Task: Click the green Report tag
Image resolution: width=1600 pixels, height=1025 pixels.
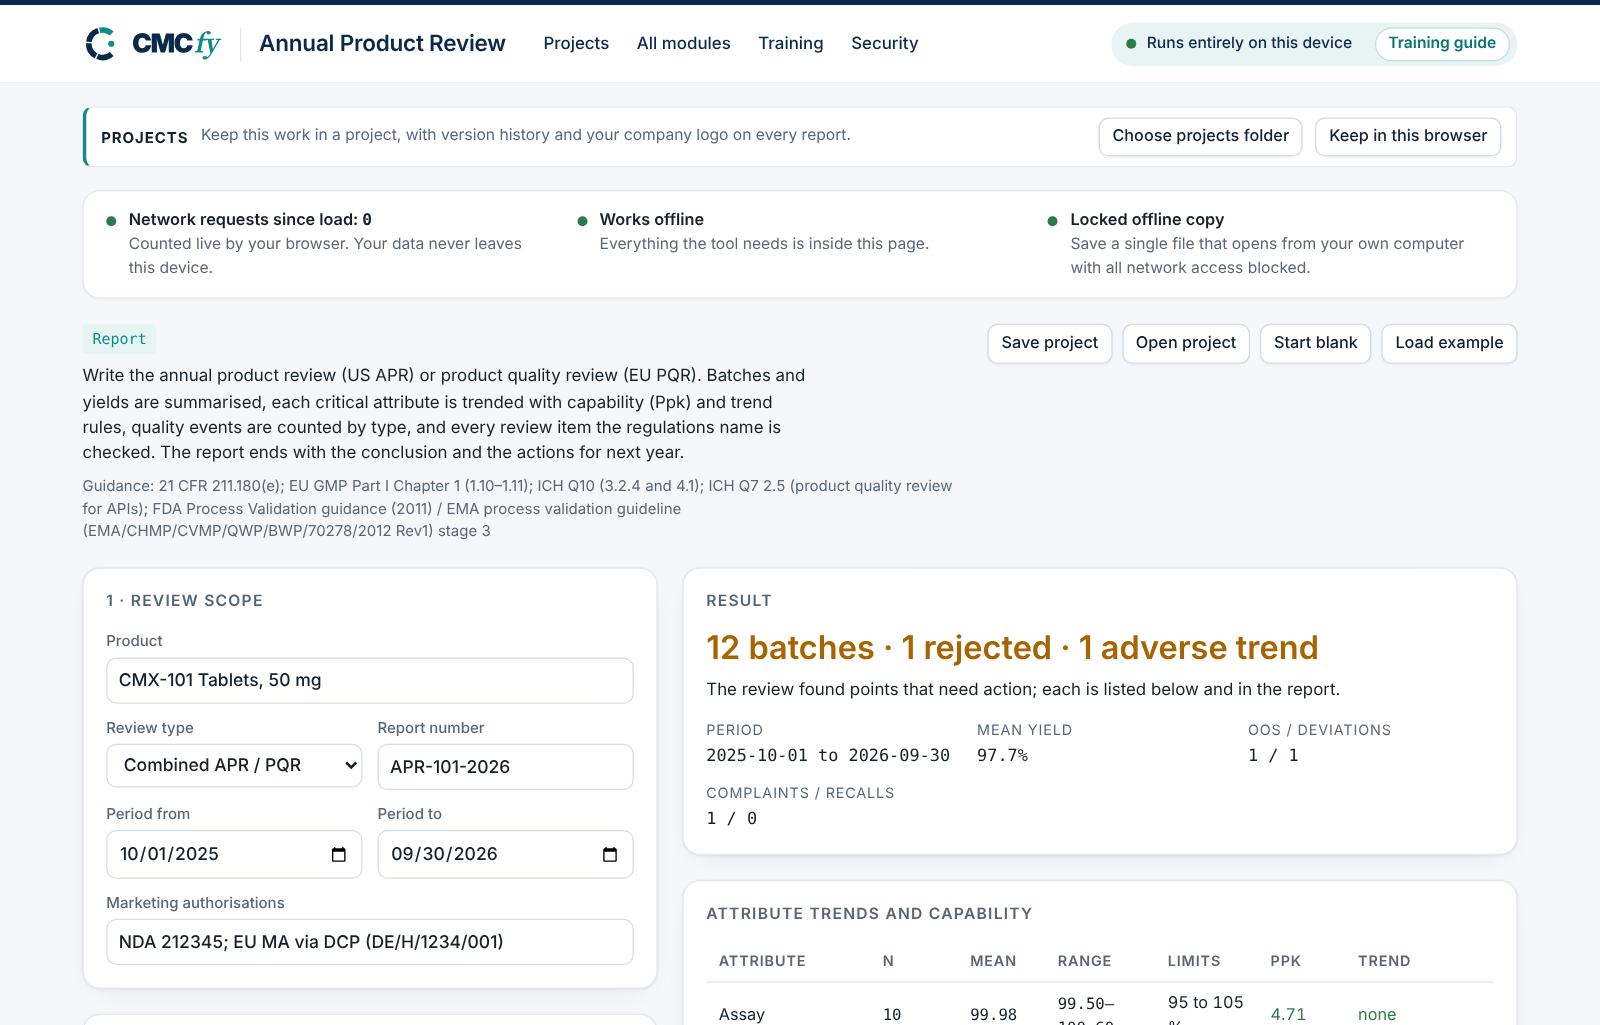Action: 119,339
